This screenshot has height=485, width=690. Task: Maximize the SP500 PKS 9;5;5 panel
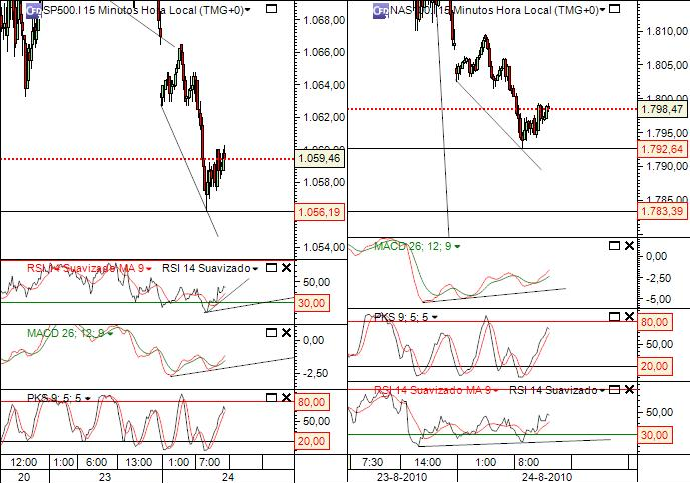click(272, 398)
